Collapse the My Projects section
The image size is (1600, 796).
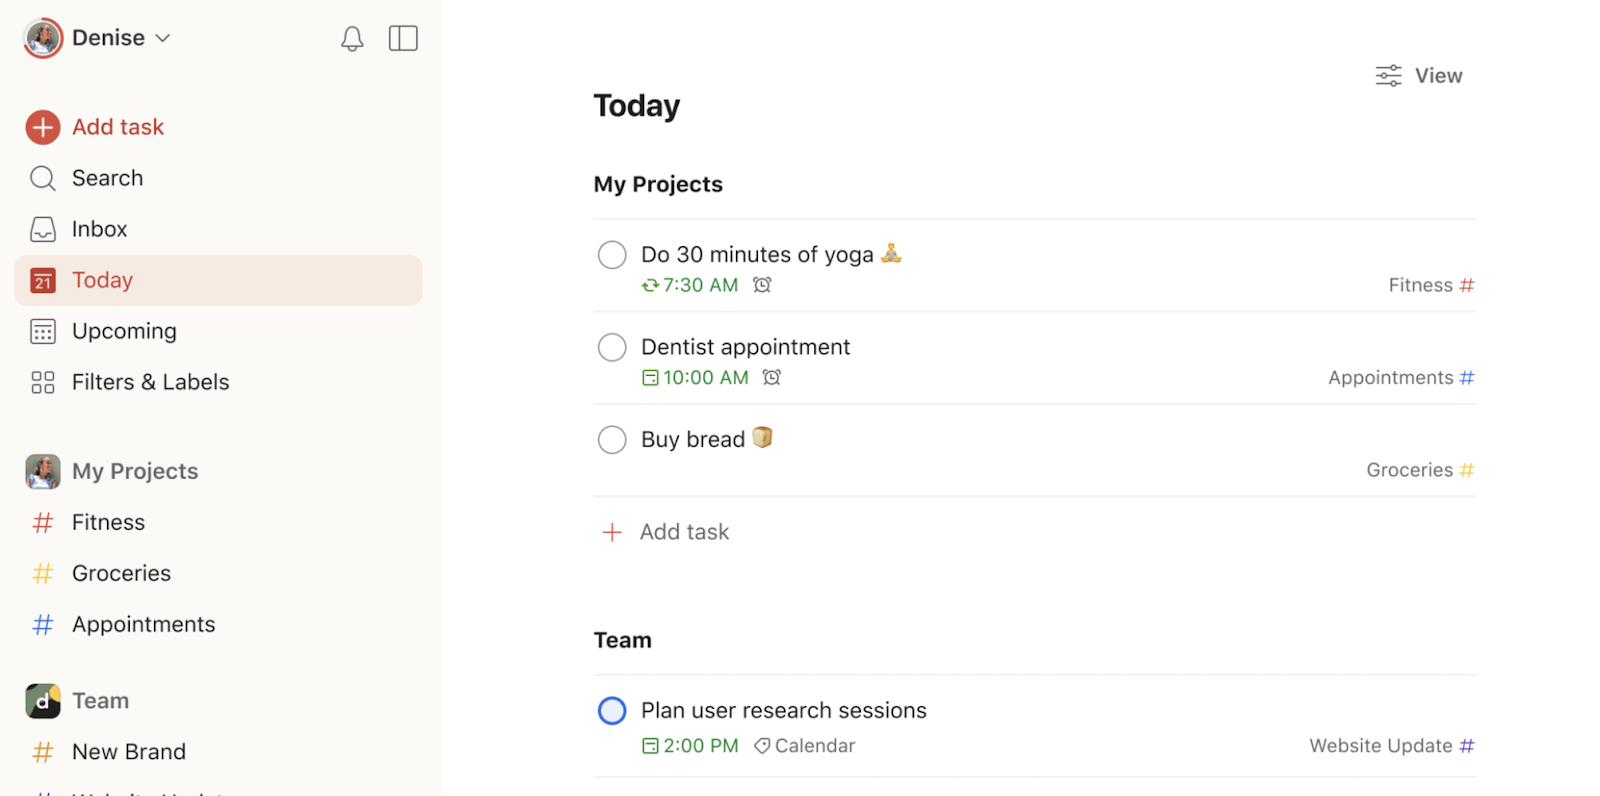click(134, 471)
